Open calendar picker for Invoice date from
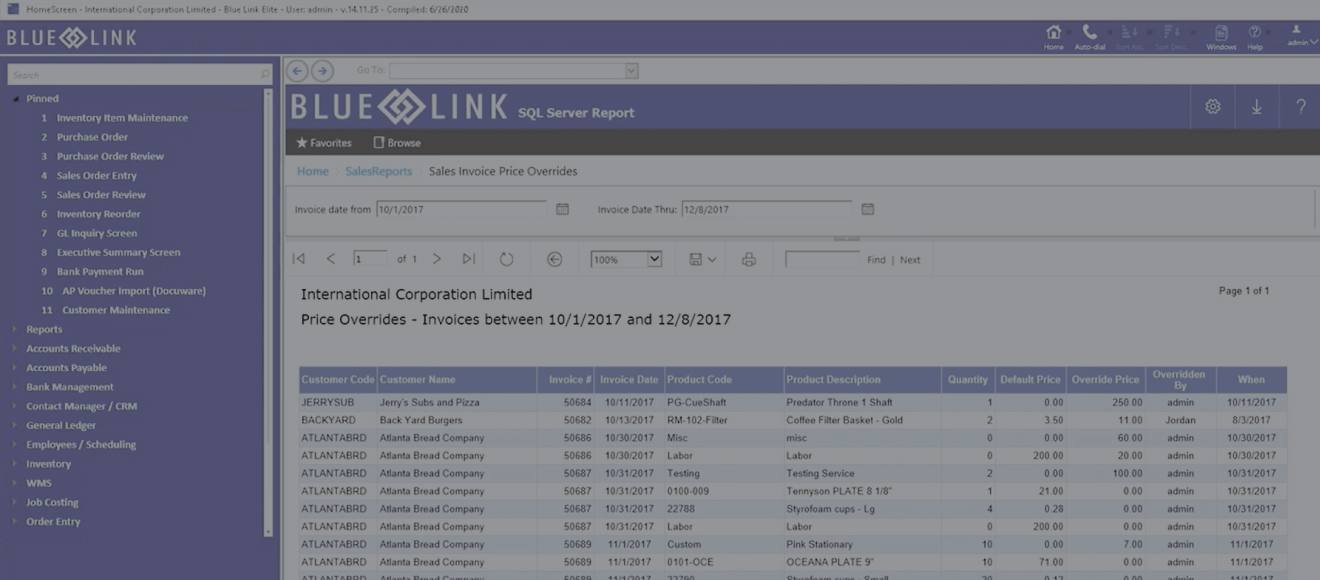The image size is (1320, 580). point(562,209)
